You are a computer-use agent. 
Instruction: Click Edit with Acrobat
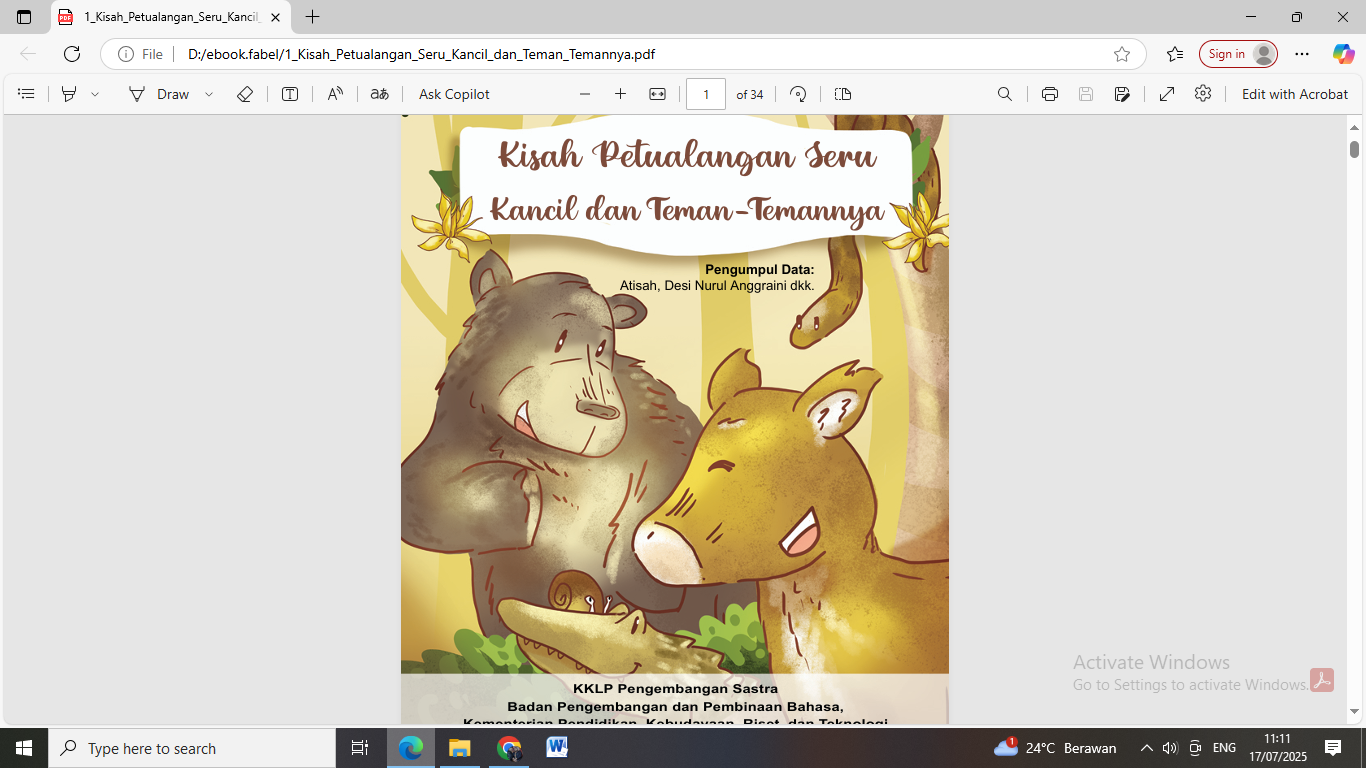[1296, 94]
